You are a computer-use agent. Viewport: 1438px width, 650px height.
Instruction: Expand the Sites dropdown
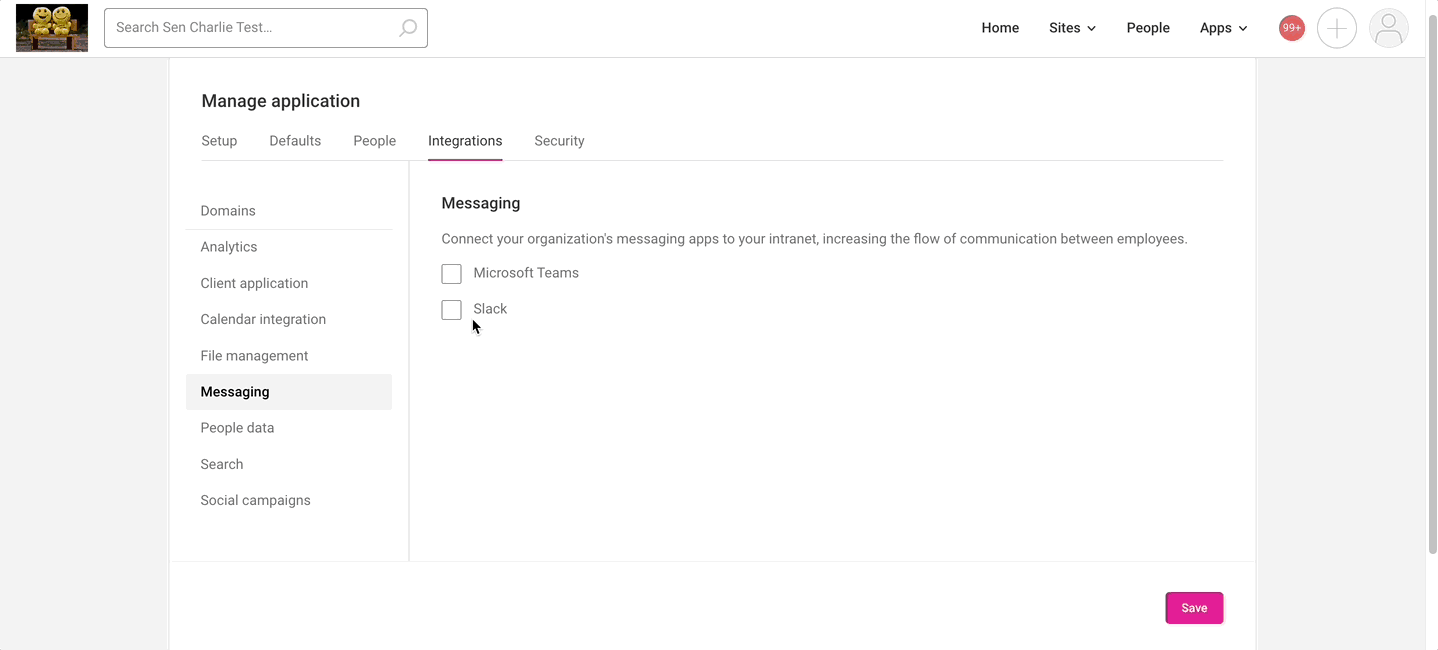click(1071, 27)
